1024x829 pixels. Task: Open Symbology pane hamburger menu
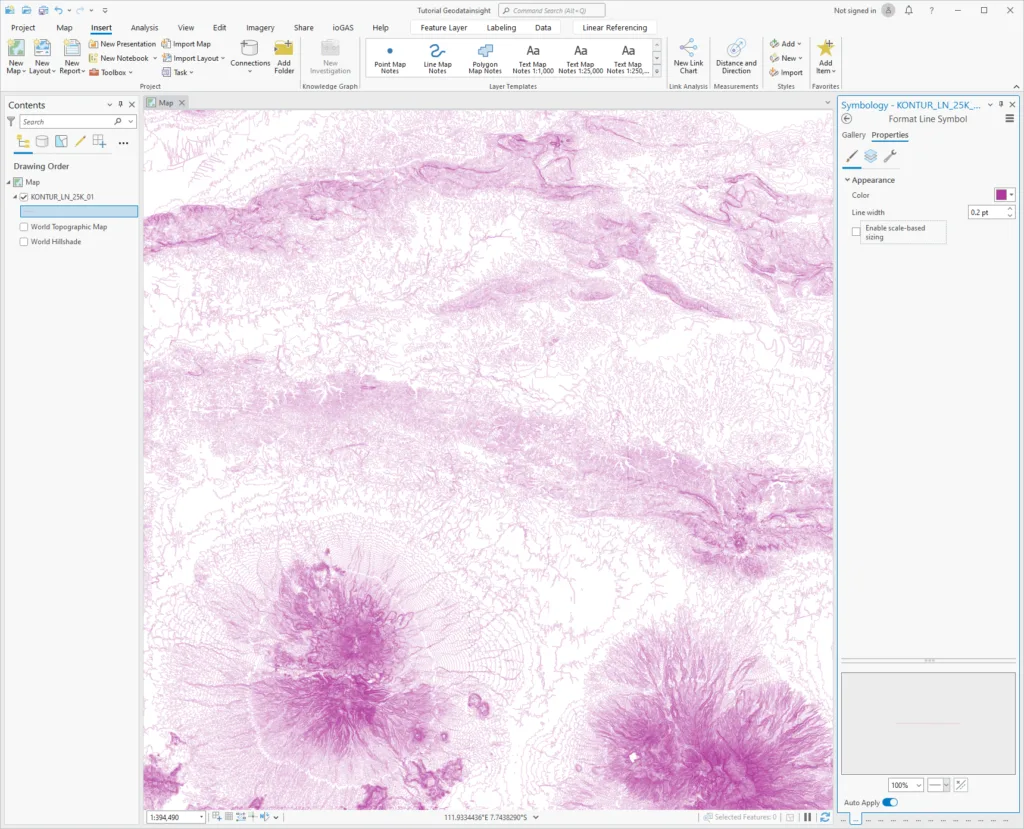pos(1010,119)
